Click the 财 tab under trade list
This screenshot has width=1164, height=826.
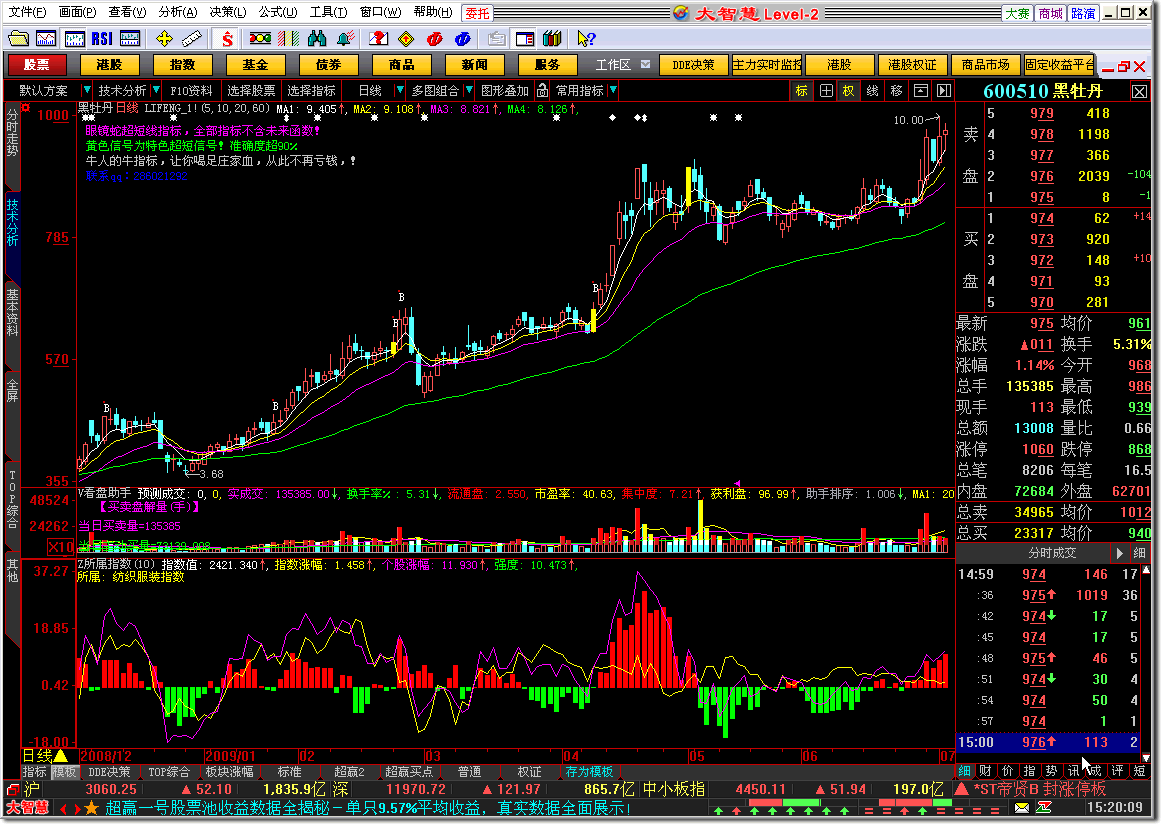985,770
